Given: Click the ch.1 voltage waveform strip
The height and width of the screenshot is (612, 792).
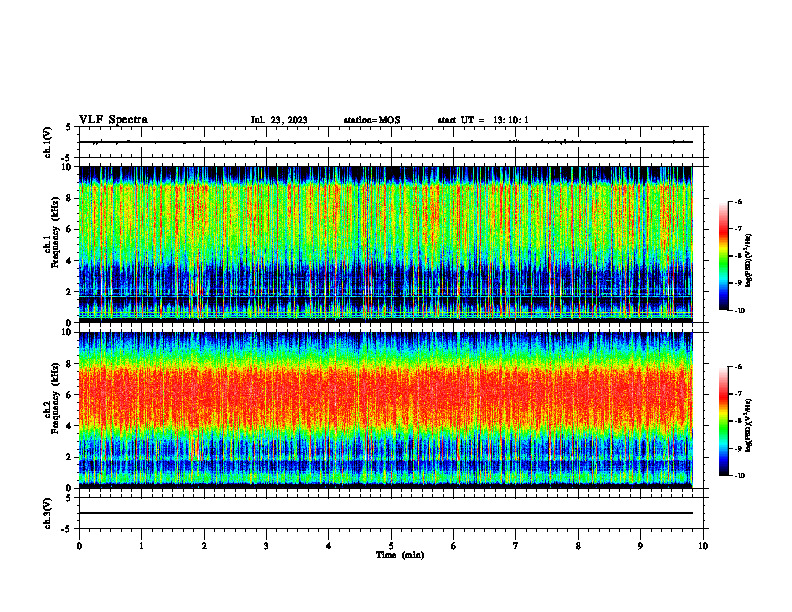Looking at the screenshot, I should pos(391,142).
